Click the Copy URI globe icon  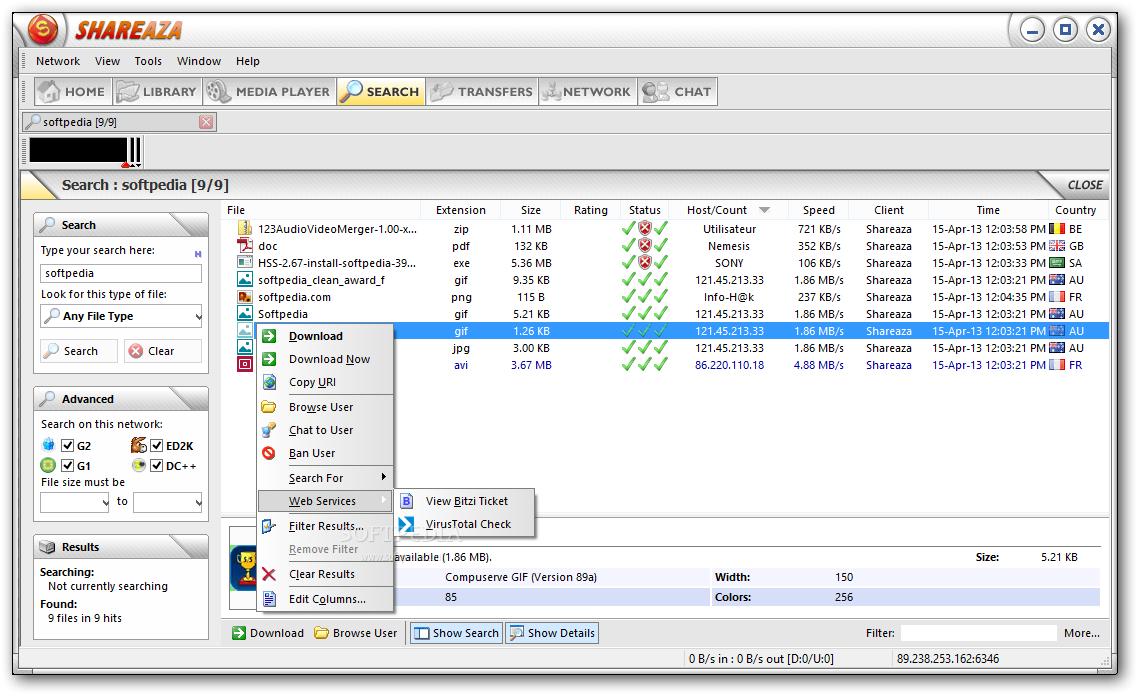[269, 382]
